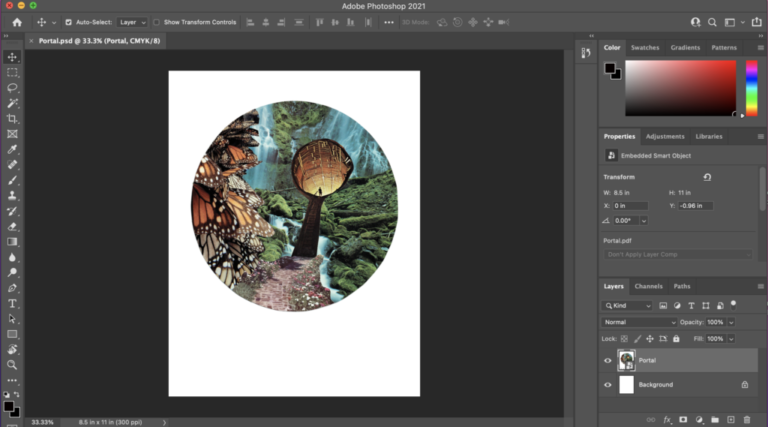
Task: Select the Zoom tool in the toolbar
Action: [x=12, y=365]
